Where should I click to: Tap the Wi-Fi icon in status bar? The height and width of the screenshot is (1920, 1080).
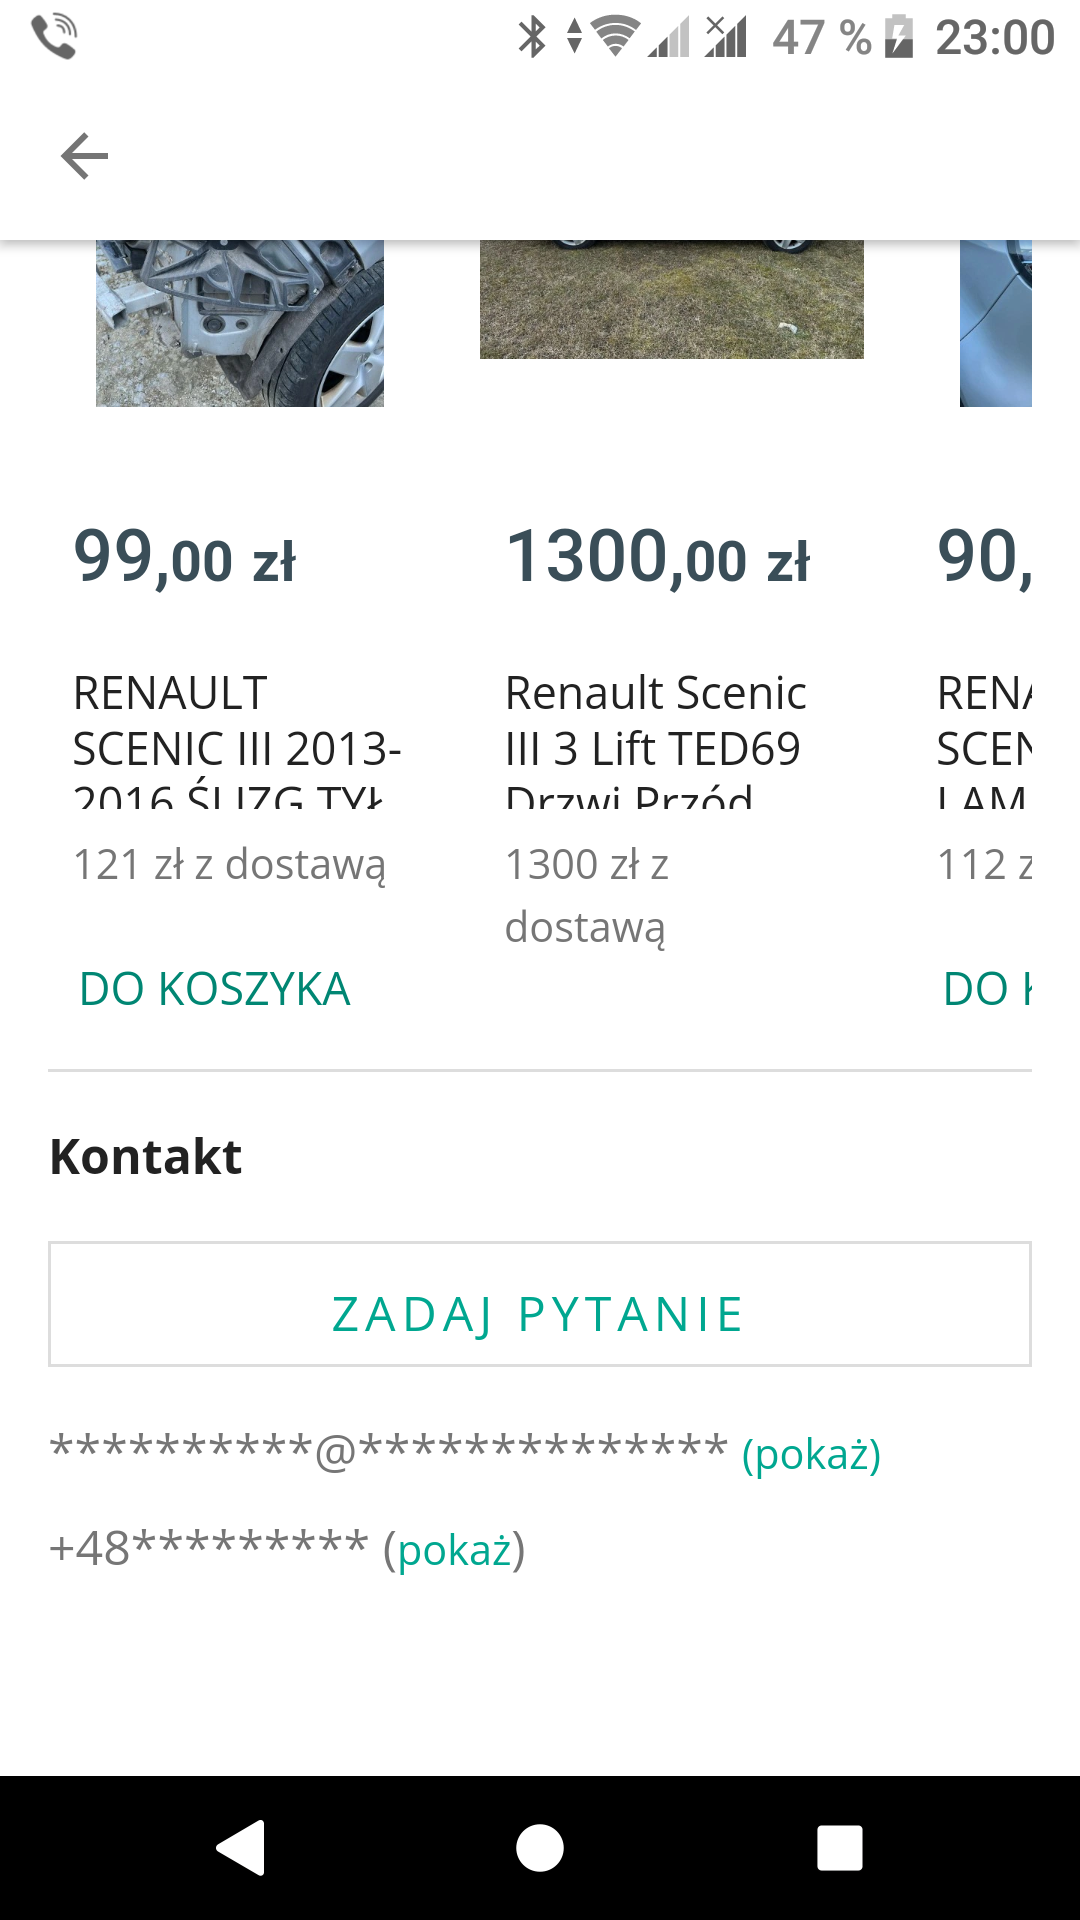(x=615, y=36)
